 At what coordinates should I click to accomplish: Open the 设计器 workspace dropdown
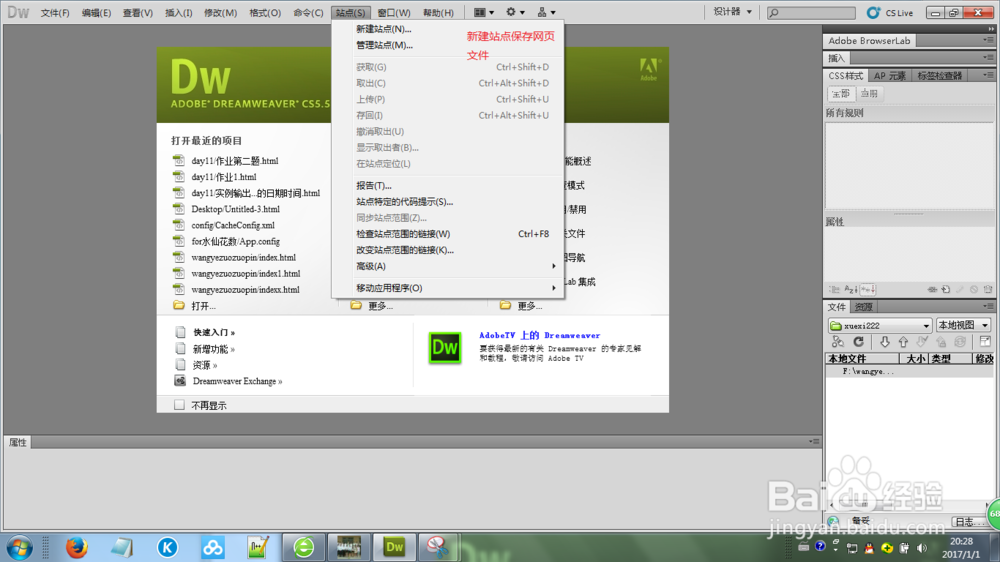tap(732, 12)
